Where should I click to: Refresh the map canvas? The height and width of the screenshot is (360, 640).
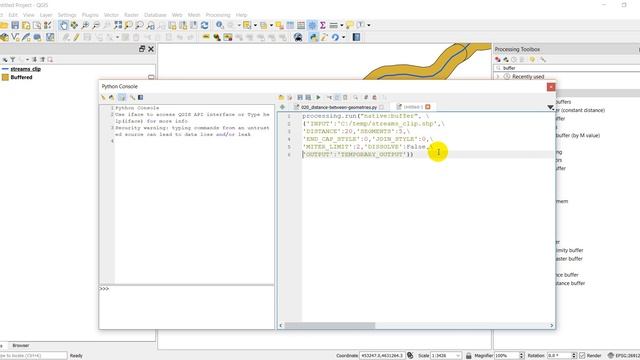click(204, 25)
